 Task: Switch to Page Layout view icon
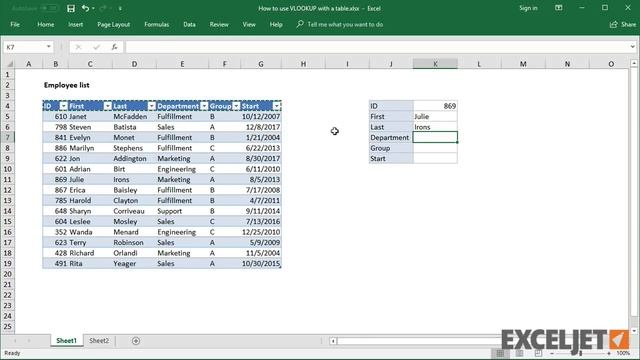[x=519, y=353]
